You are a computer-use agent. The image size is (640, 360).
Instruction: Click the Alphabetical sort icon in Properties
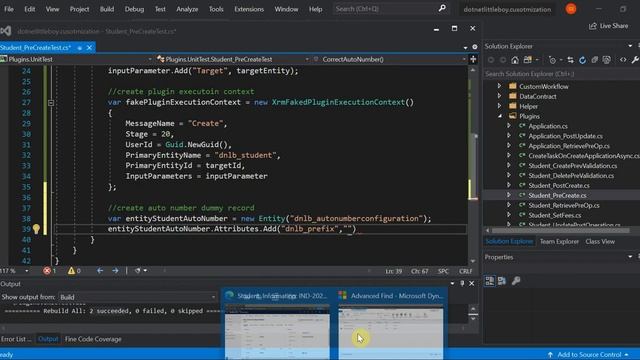tap(502, 281)
